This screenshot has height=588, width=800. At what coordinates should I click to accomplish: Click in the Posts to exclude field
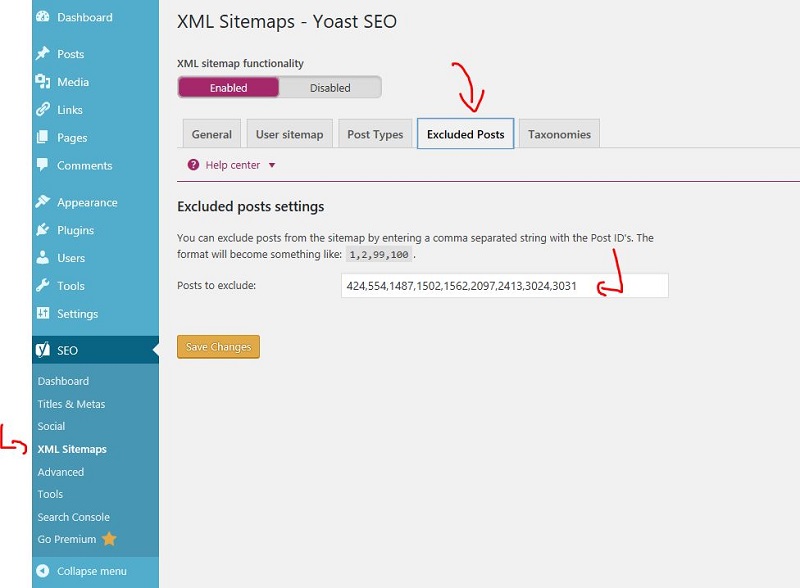click(505, 285)
